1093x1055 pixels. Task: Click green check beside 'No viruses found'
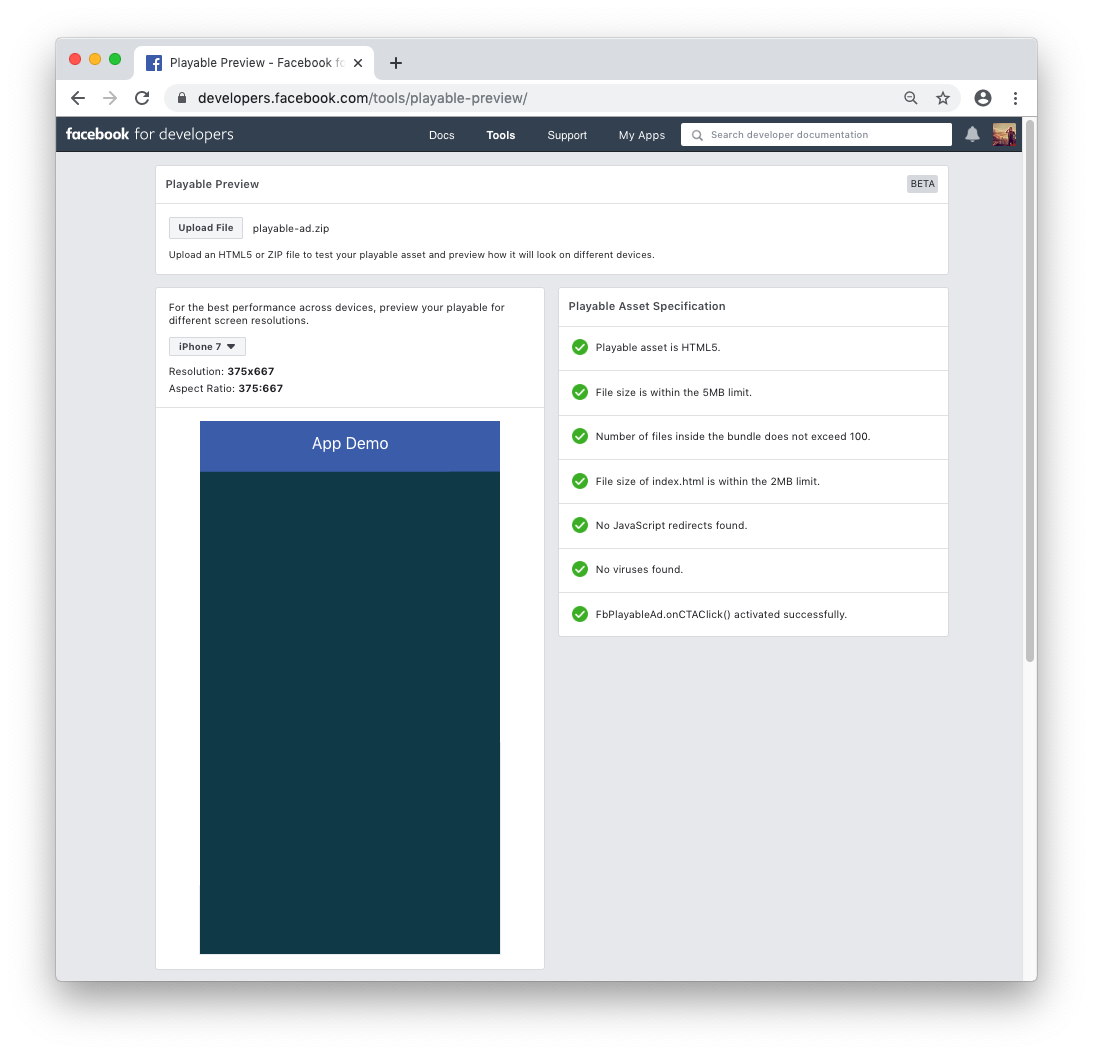(580, 569)
